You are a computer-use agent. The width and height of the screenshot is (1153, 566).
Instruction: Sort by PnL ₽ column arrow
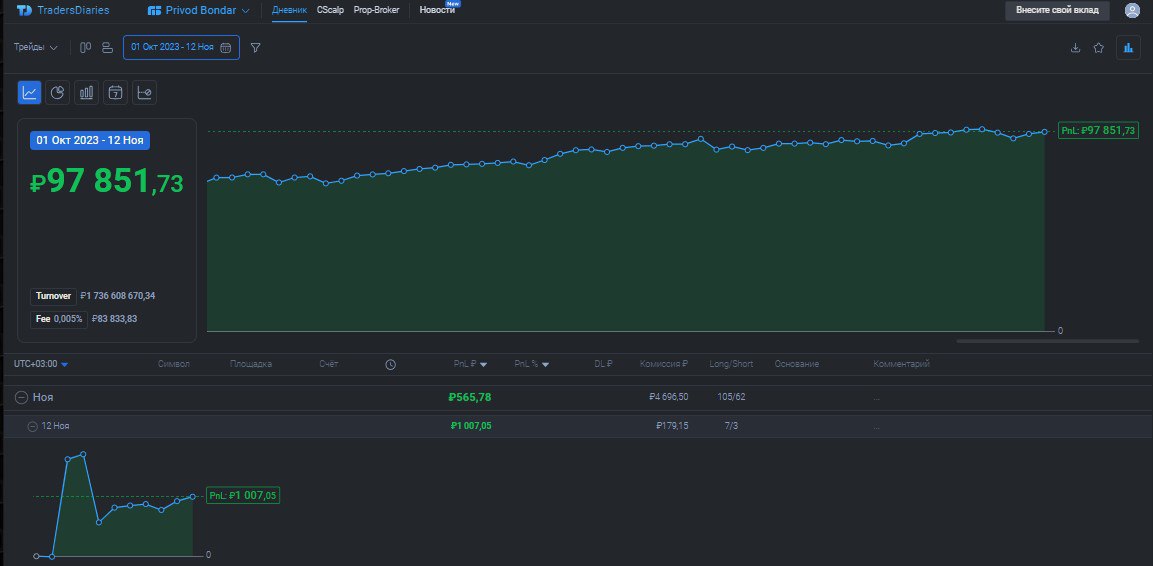tap(483, 365)
